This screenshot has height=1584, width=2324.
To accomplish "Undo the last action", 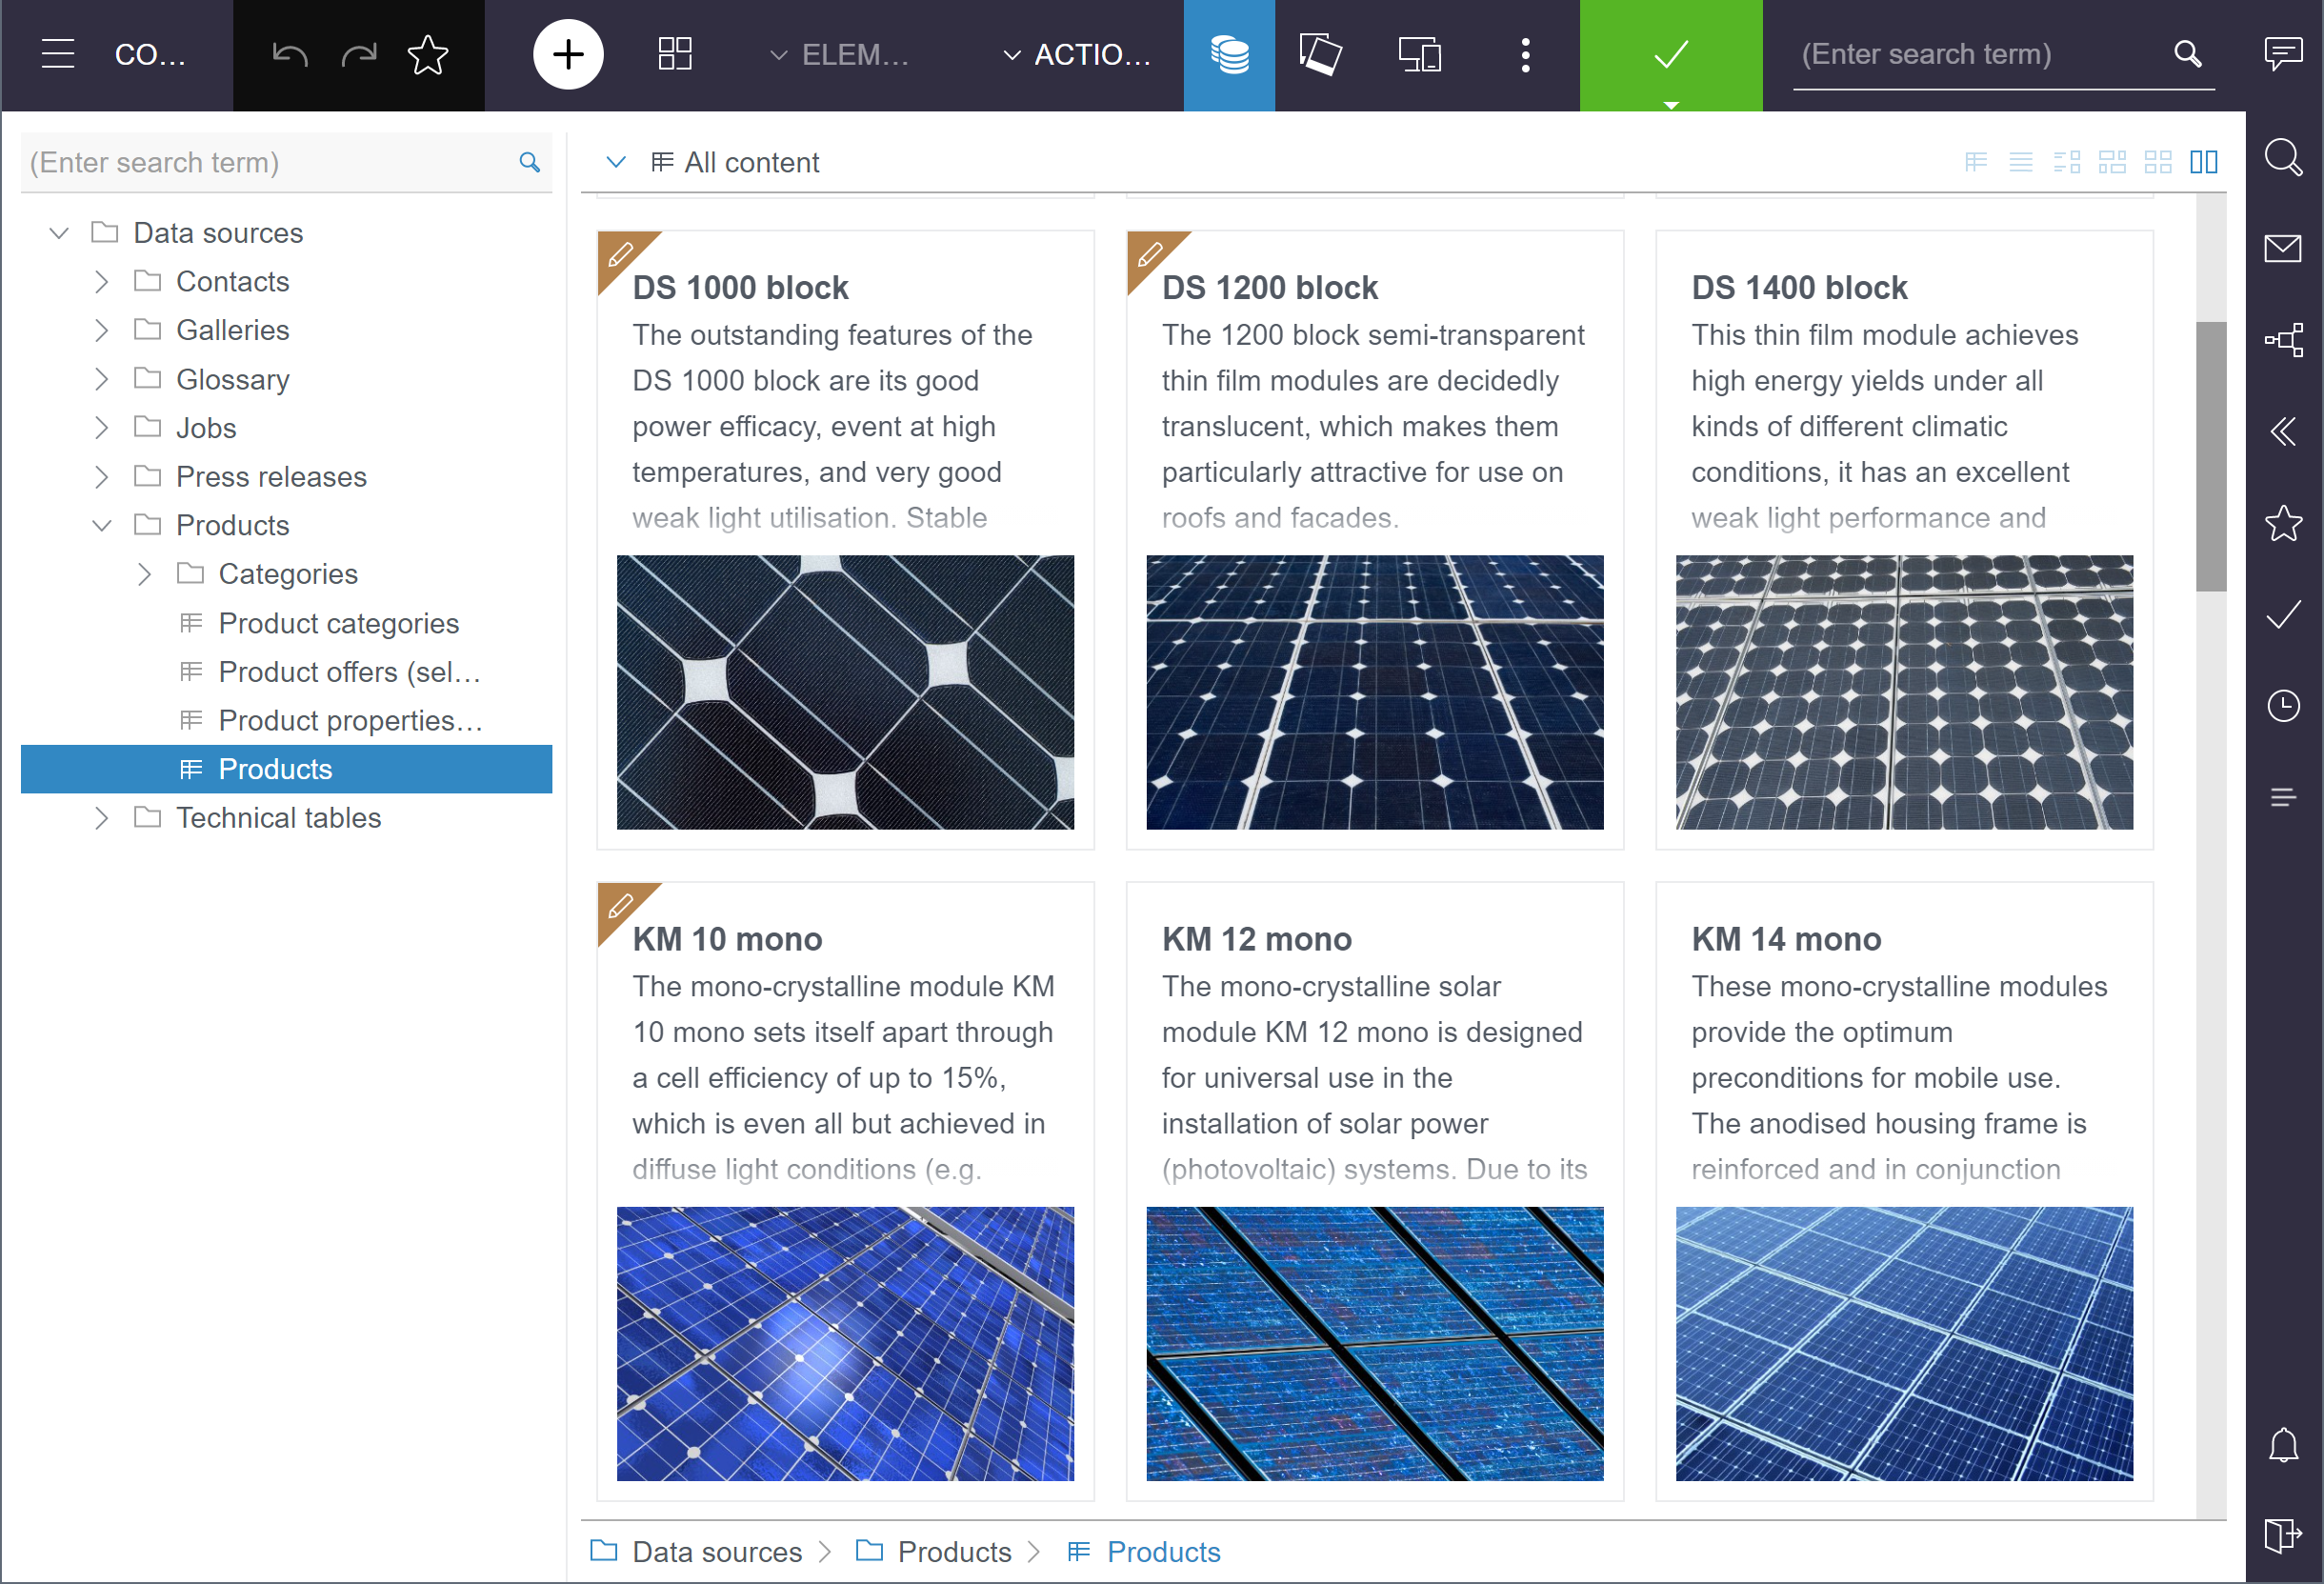I will pyautogui.click(x=290, y=54).
